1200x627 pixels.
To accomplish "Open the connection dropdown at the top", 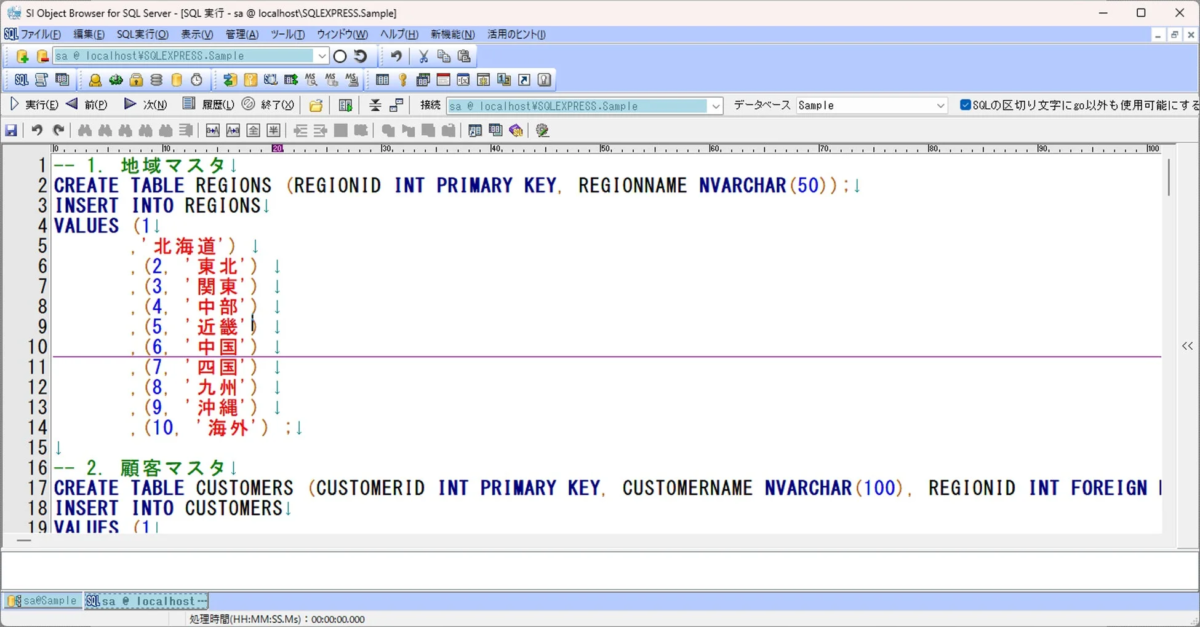I will [324, 57].
